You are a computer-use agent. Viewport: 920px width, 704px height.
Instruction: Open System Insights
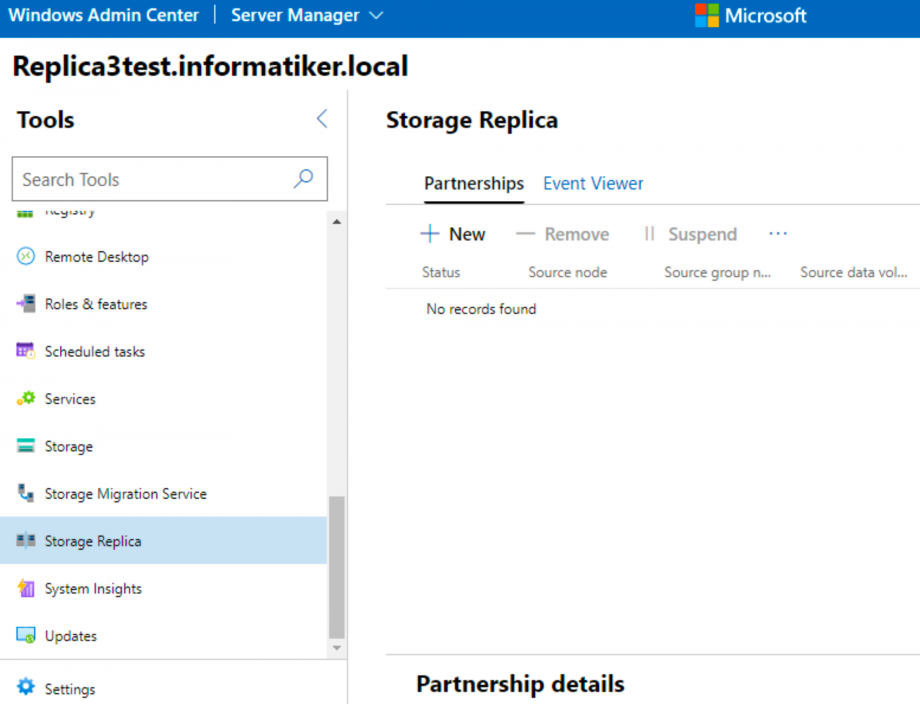click(95, 589)
